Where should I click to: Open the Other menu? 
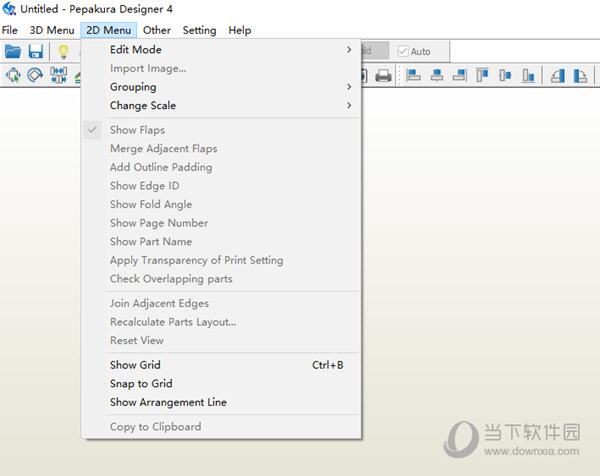point(157,30)
